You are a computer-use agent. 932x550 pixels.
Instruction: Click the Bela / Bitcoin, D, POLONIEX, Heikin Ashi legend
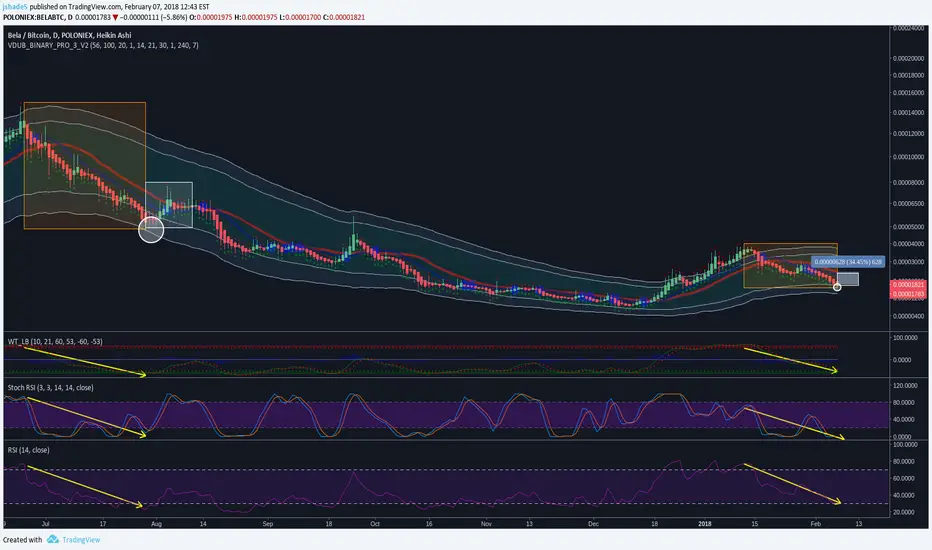(70, 35)
